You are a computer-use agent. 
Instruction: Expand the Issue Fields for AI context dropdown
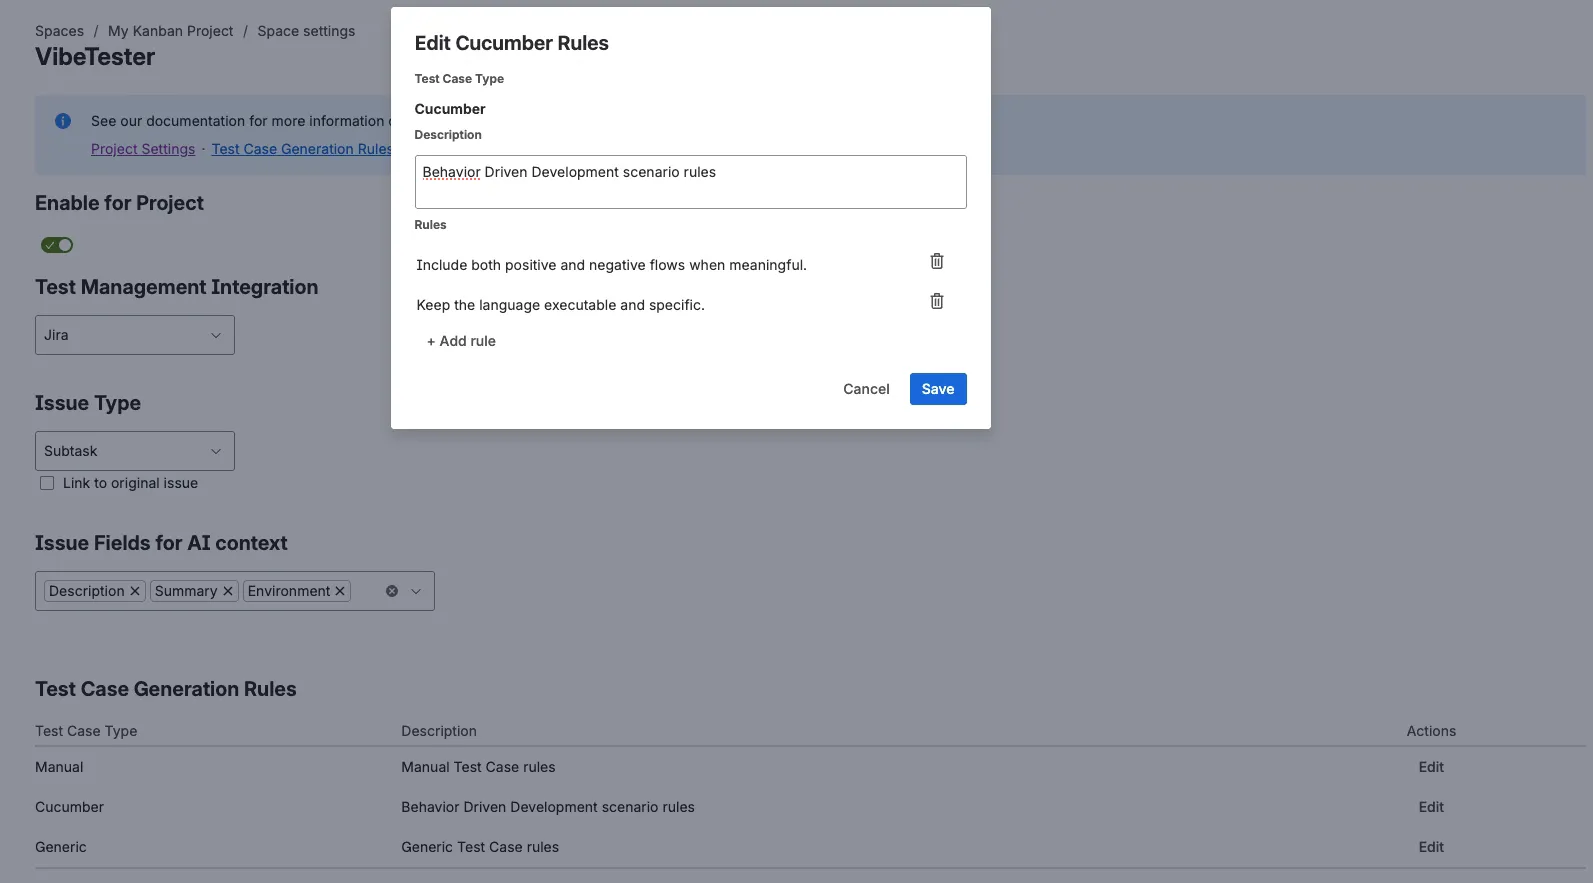[x=416, y=591]
